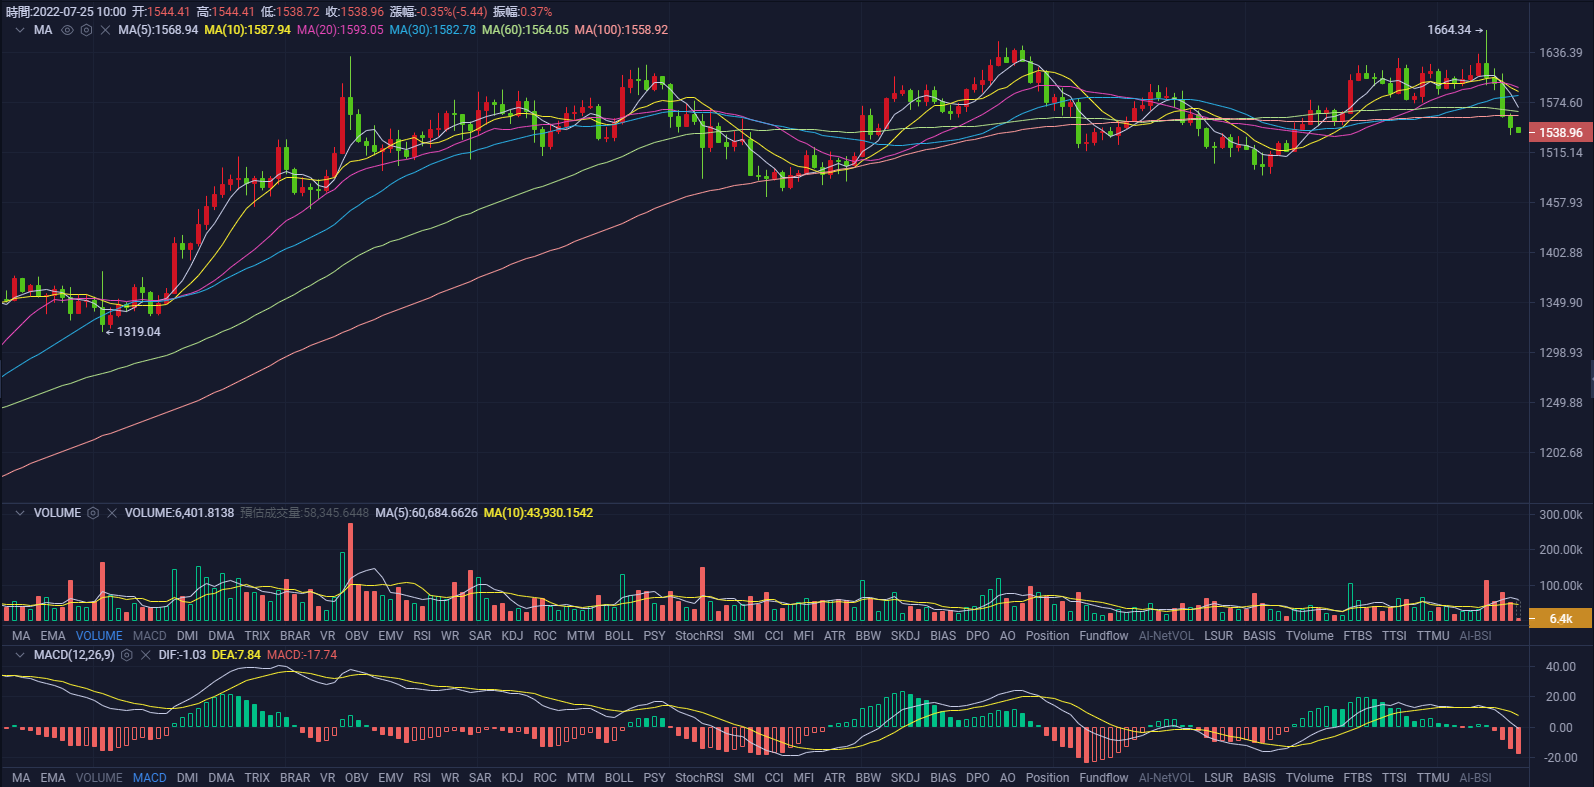Select DPO tab in bottom indicator row
This screenshot has width=1594, height=787.
pyautogui.click(x=978, y=778)
